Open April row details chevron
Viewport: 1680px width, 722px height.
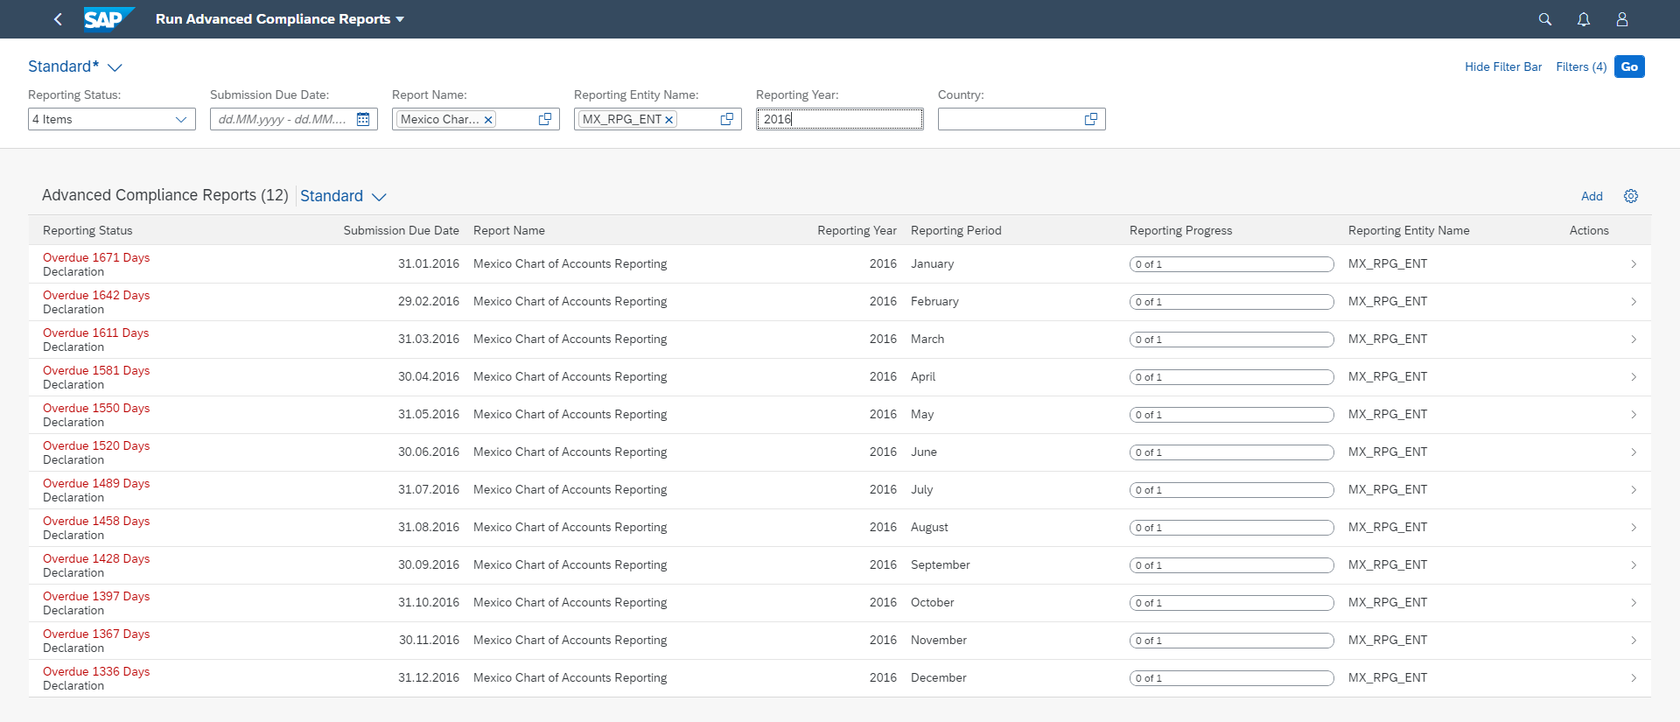(x=1633, y=377)
